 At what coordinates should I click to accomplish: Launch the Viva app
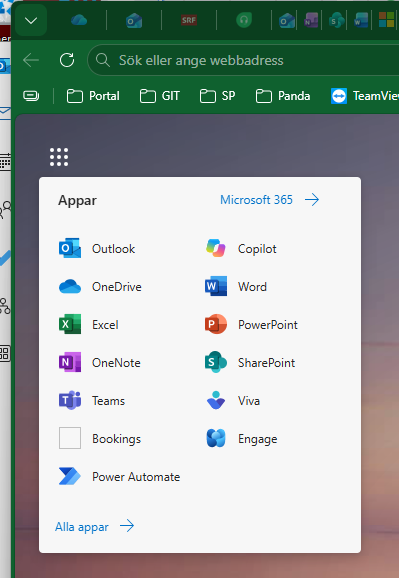coord(232,401)
